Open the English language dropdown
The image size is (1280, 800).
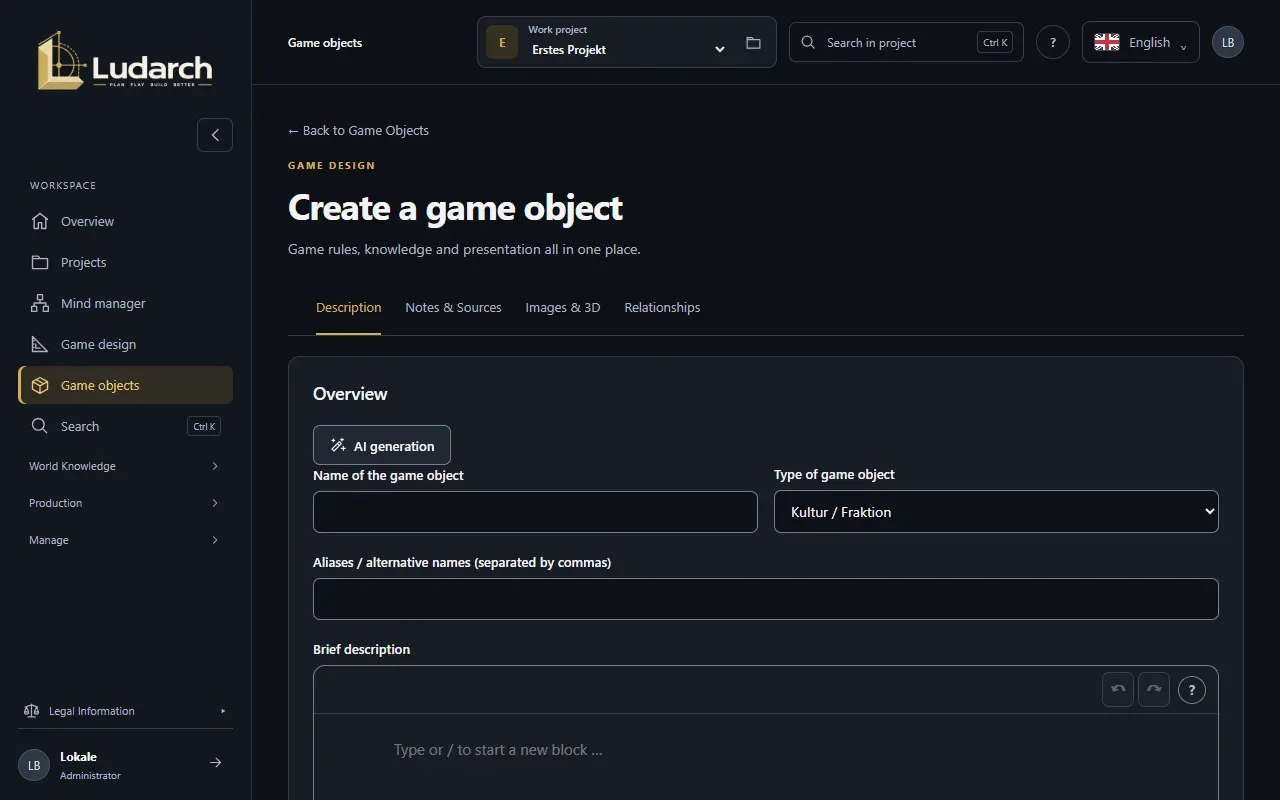point(1140,42)
